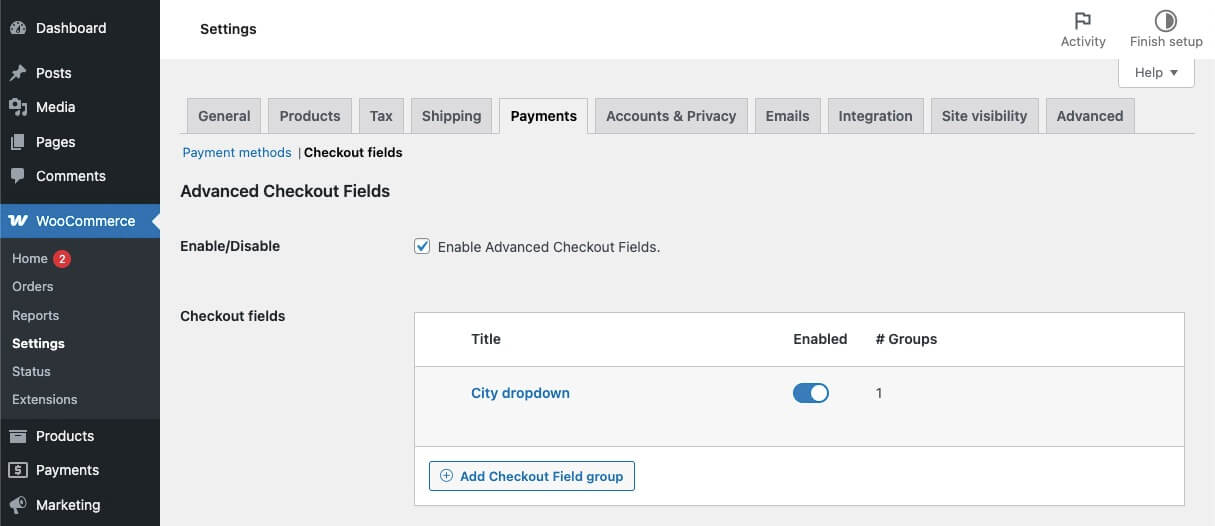The width and height of the screenshot is (1215, 526).
Task: Click the Finish setup progress icon
Action: [x=1166, y=21]
